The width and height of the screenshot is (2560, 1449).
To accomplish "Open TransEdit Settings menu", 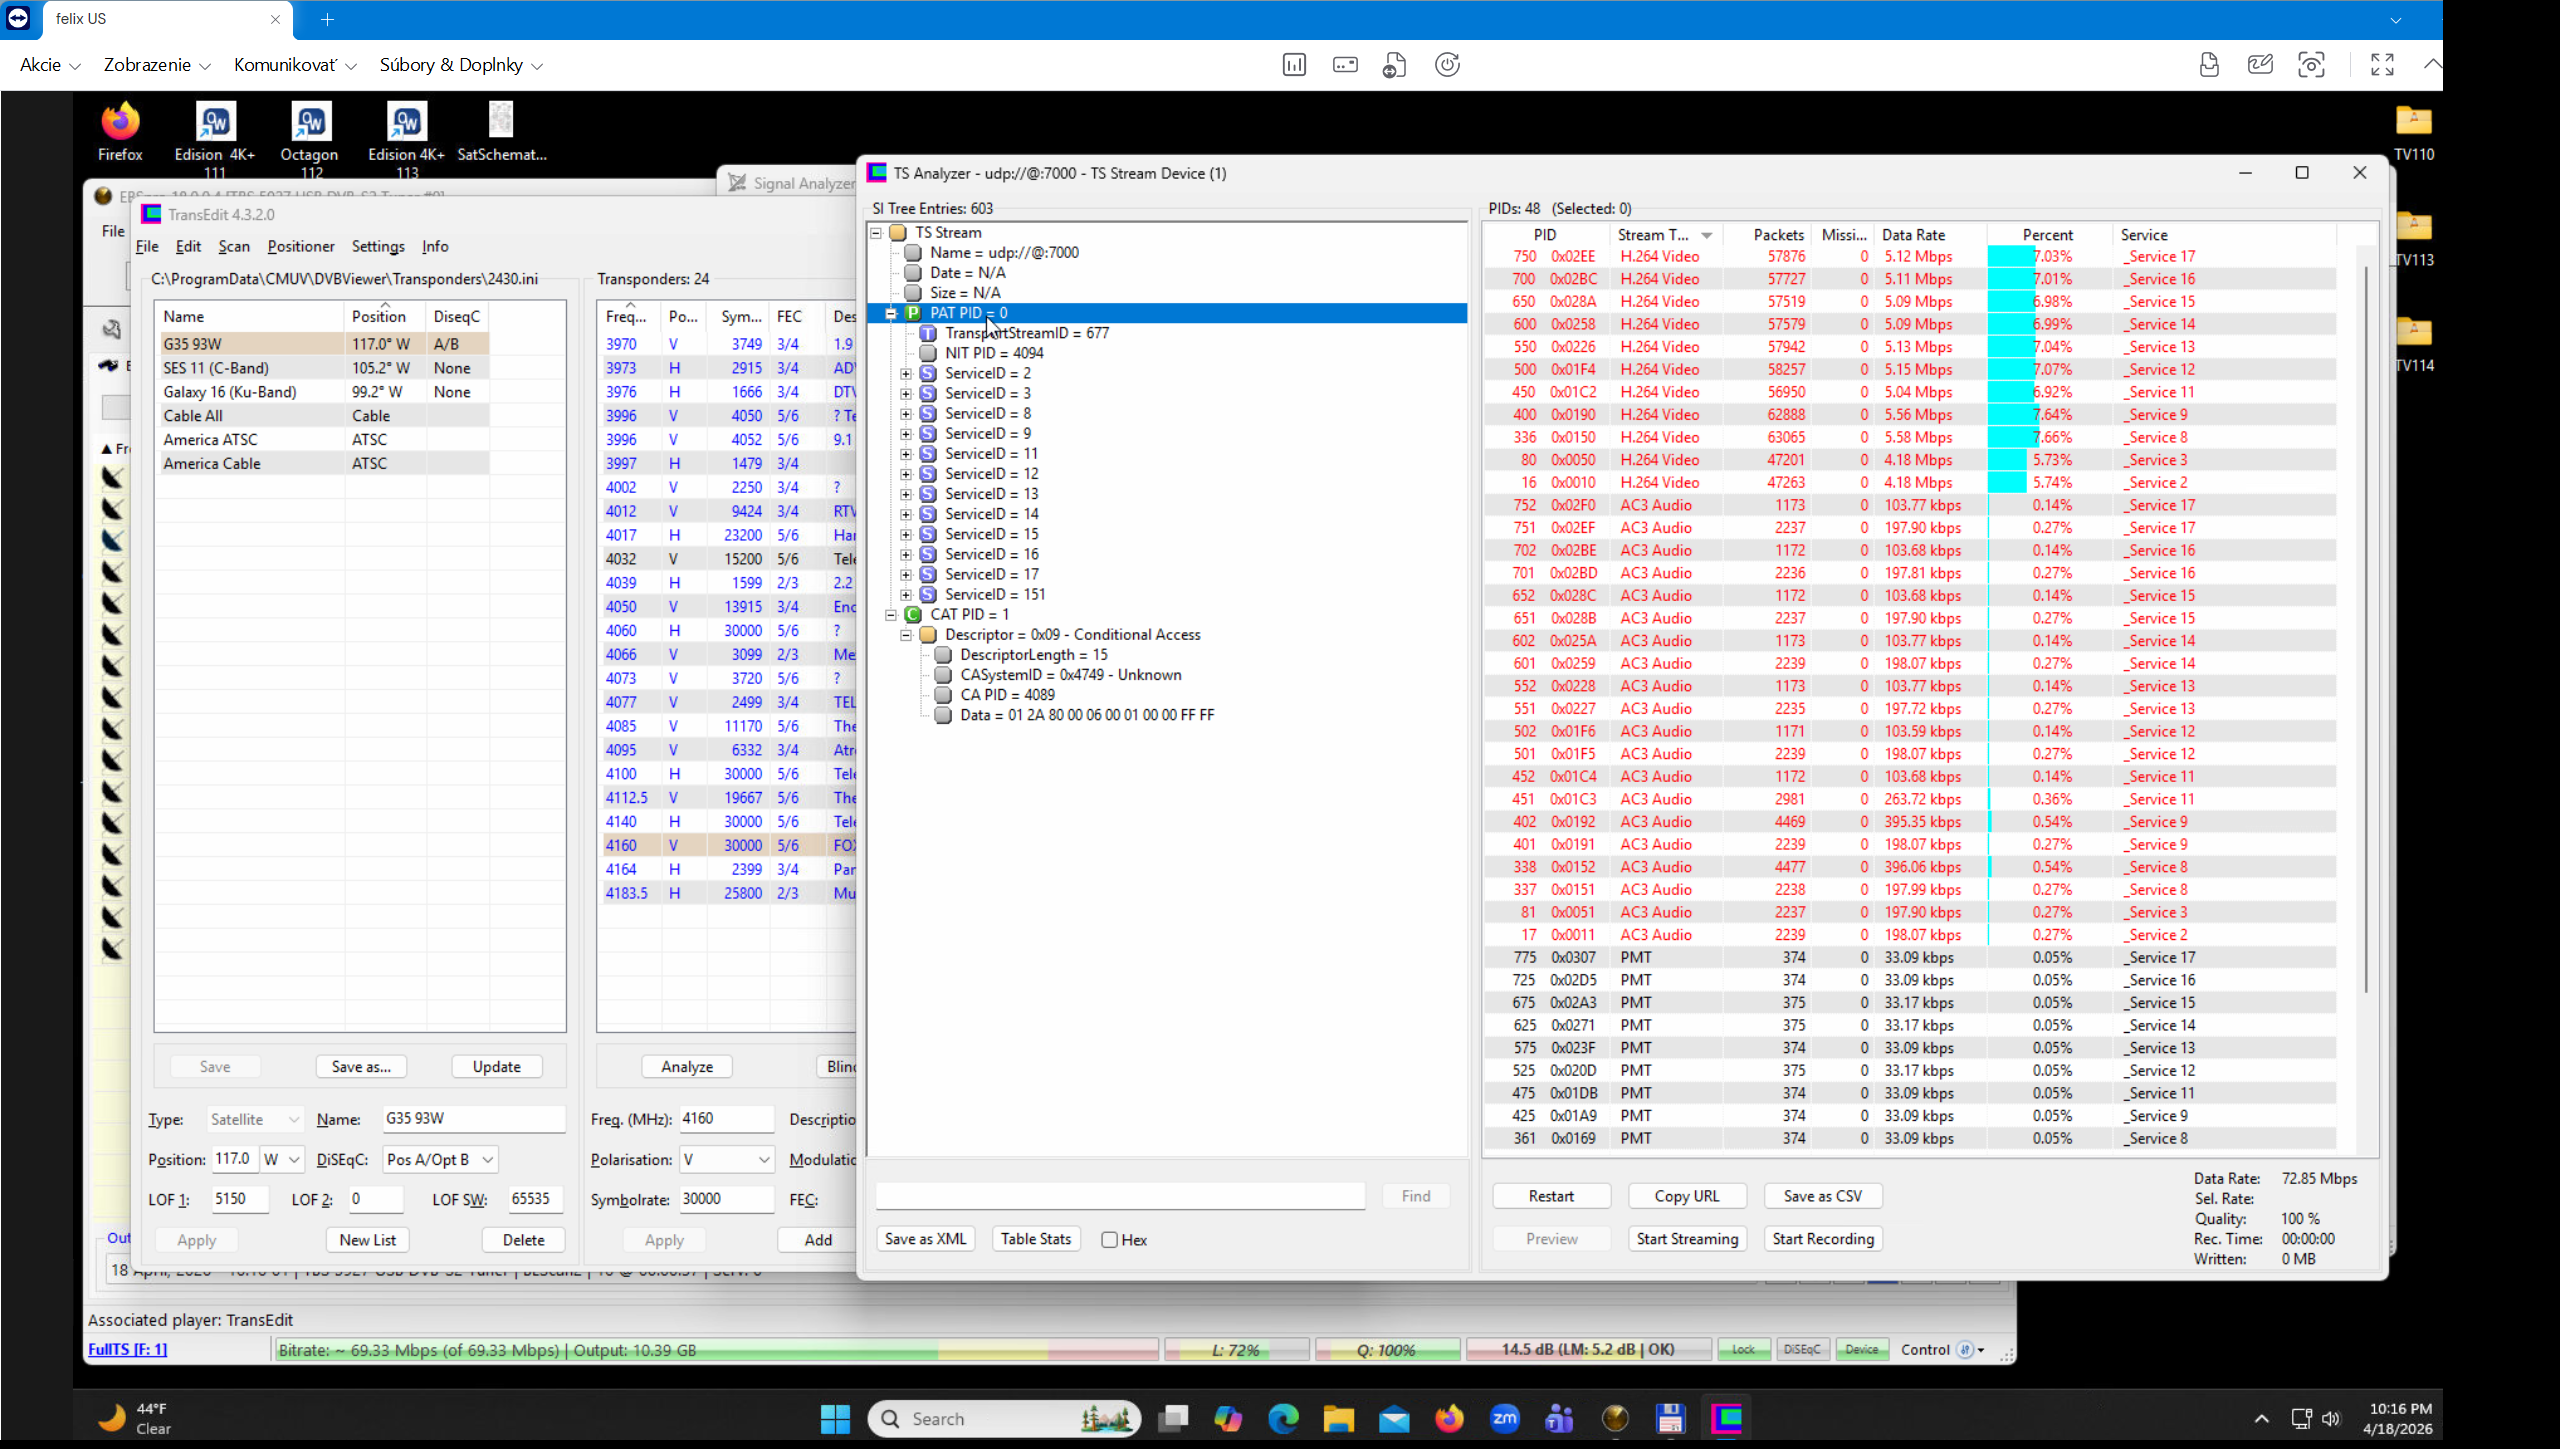I will pos(378,246).
